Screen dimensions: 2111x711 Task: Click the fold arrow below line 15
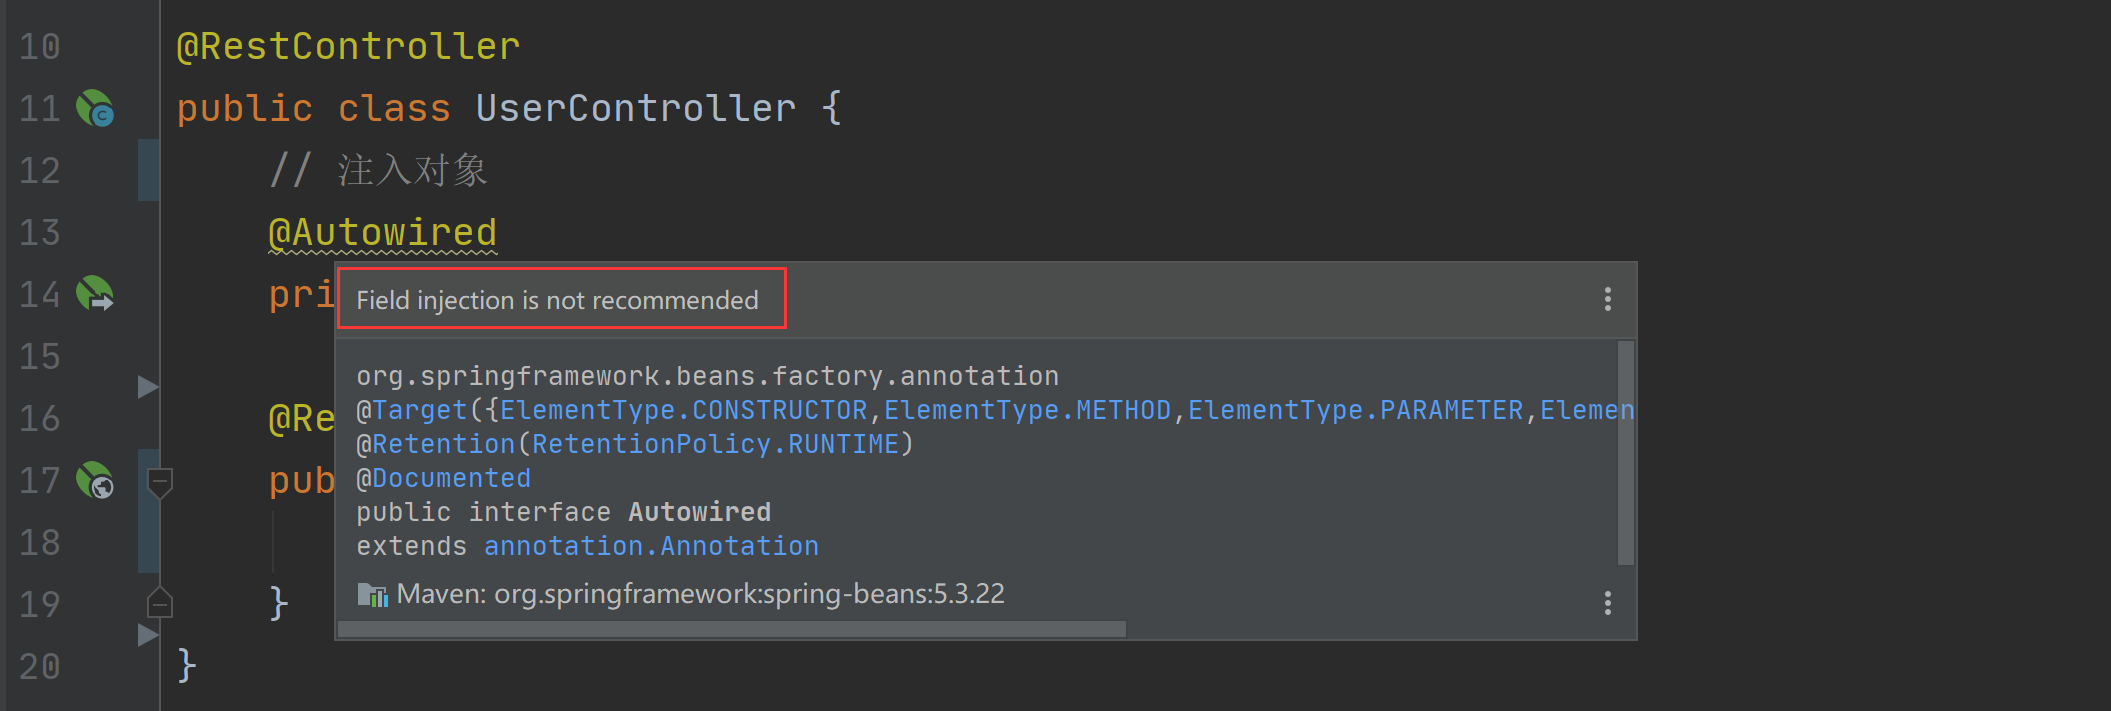coord(148,387)
